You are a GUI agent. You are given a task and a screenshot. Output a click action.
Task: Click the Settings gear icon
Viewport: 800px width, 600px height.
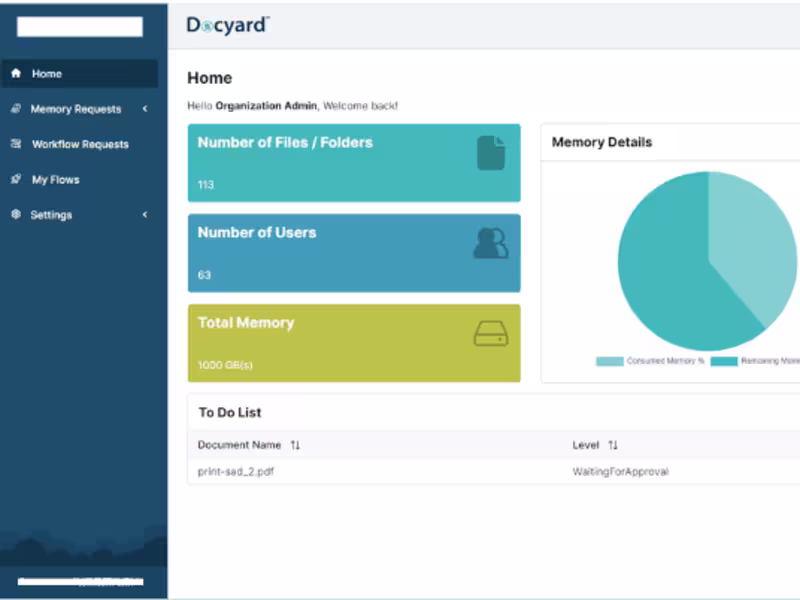(x=15, y=214)
